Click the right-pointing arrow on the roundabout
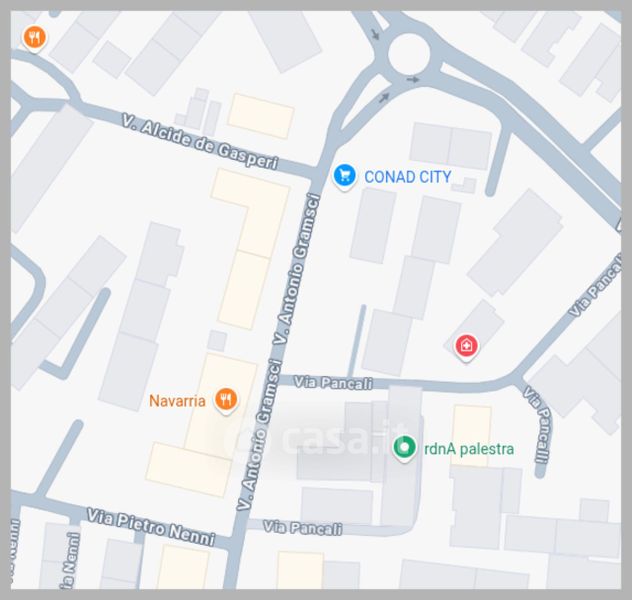Screen dimensions: 632x600 click(x=413, y=79)
